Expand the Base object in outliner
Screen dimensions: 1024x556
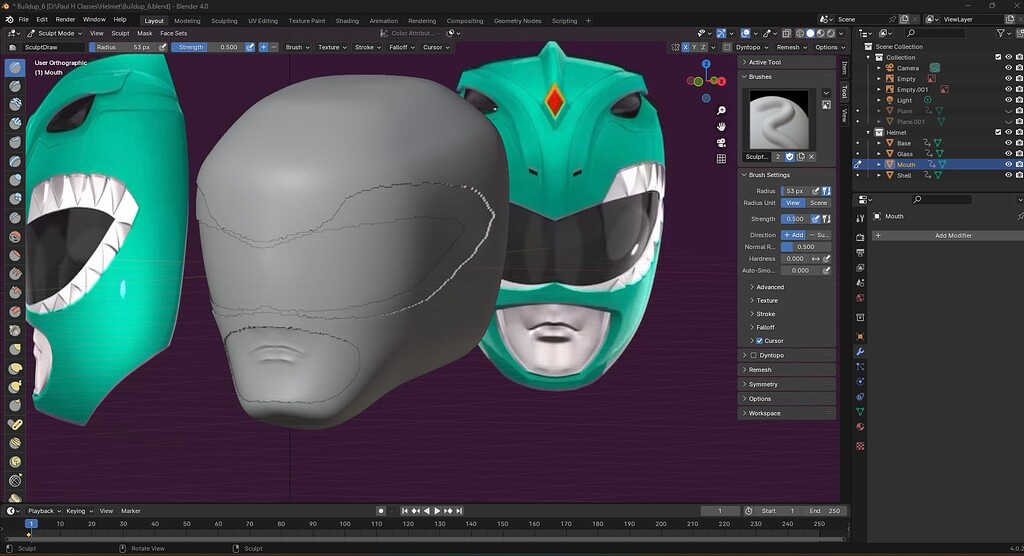879,143
